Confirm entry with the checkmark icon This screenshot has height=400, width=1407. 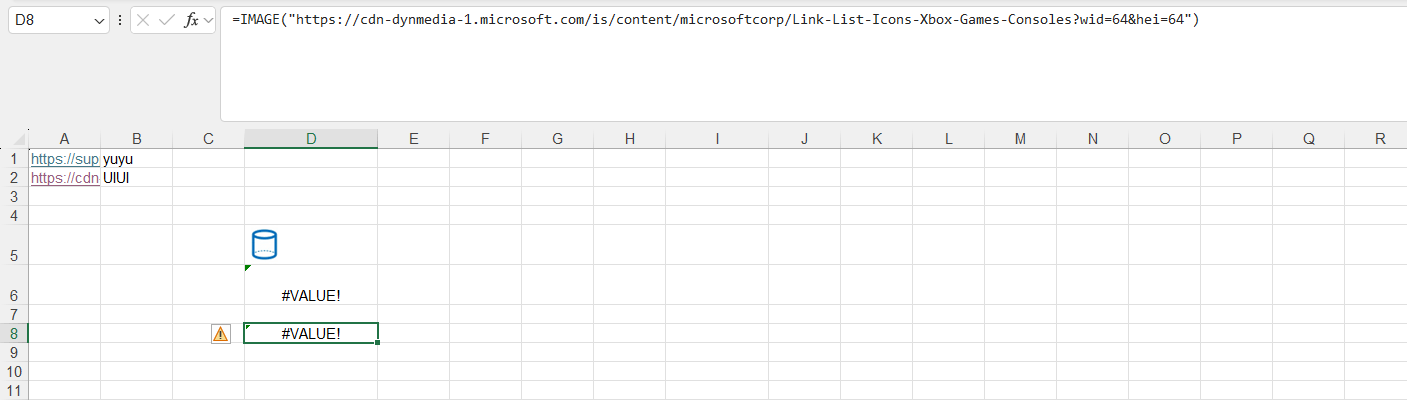pos(167,20)
